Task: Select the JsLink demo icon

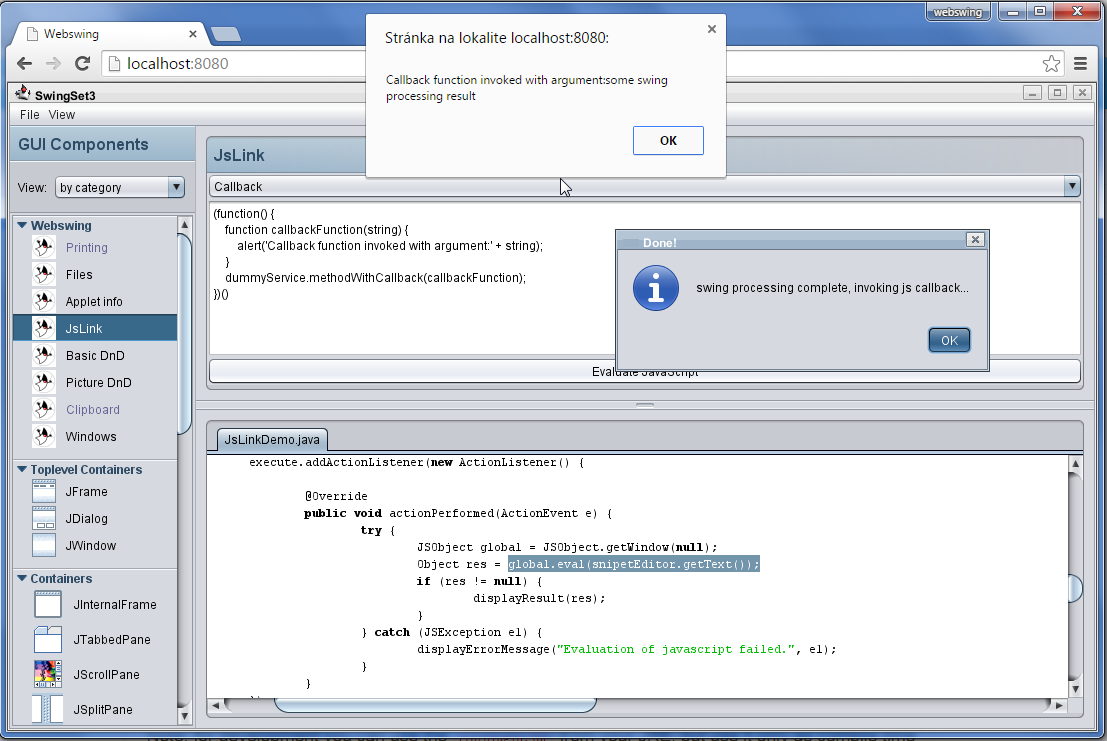Action: (x=44, y=328)
